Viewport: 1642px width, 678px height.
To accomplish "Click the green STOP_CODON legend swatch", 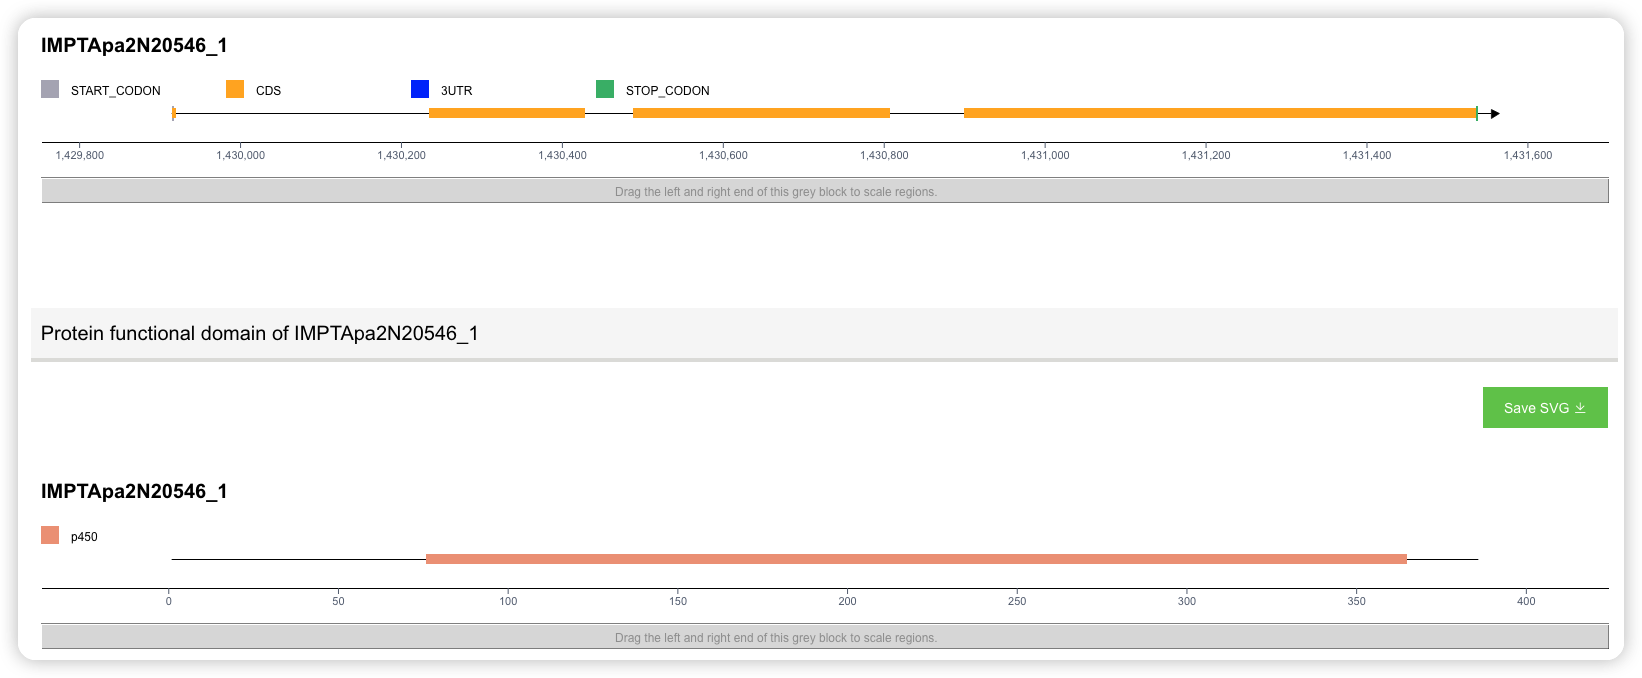I will click(x=605, y=89).
